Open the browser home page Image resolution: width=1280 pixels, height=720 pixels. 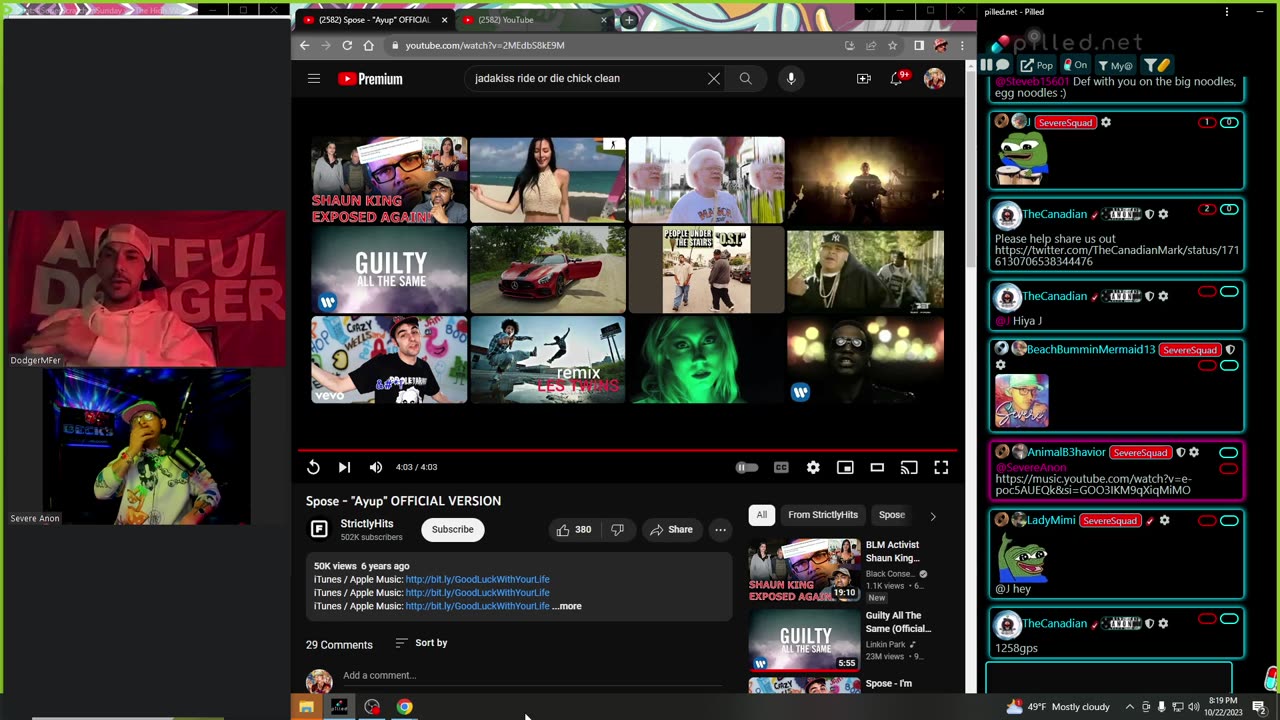coord(368,45)
